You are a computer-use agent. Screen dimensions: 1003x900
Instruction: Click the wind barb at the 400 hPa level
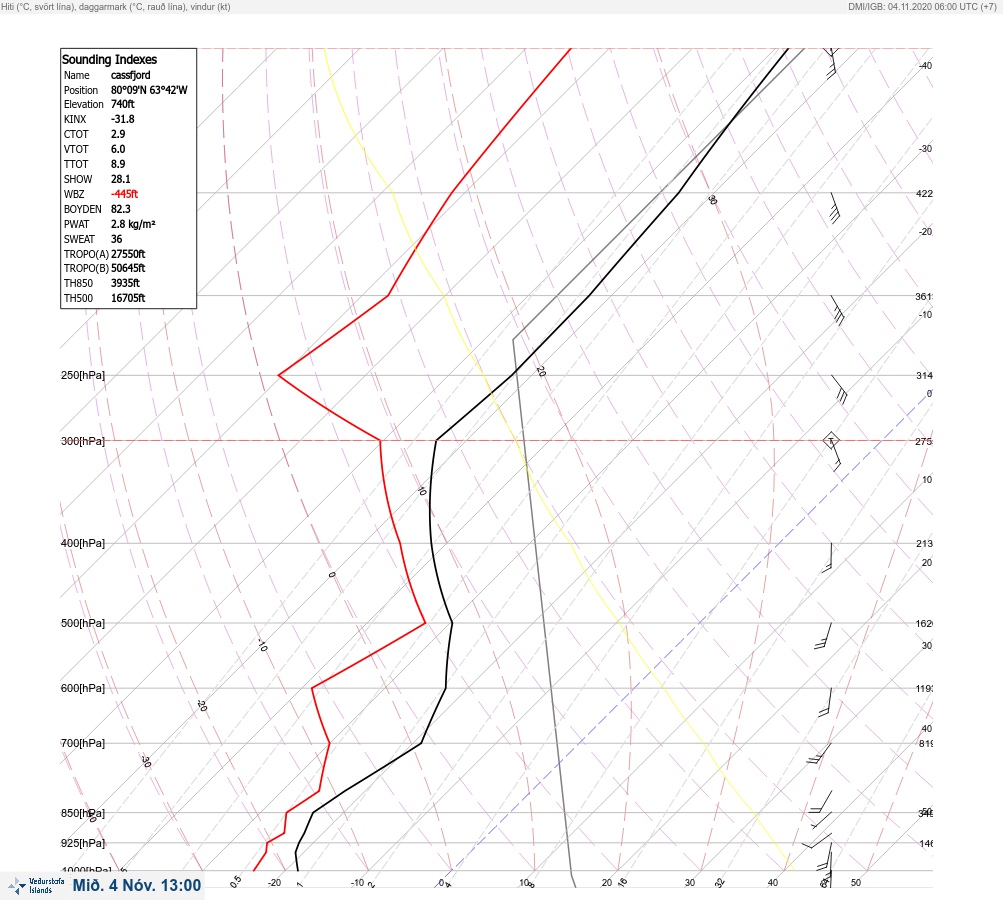pos(827,557)
